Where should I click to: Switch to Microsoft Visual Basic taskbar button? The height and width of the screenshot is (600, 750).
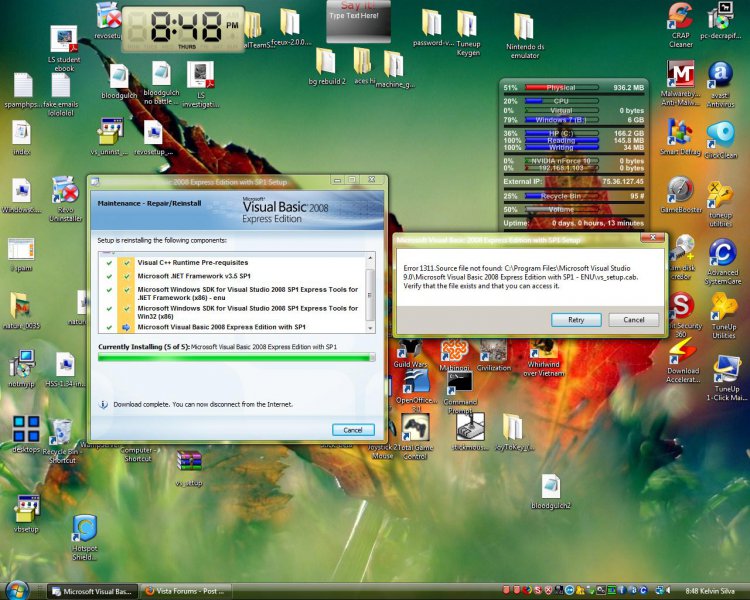pos(94,591)
